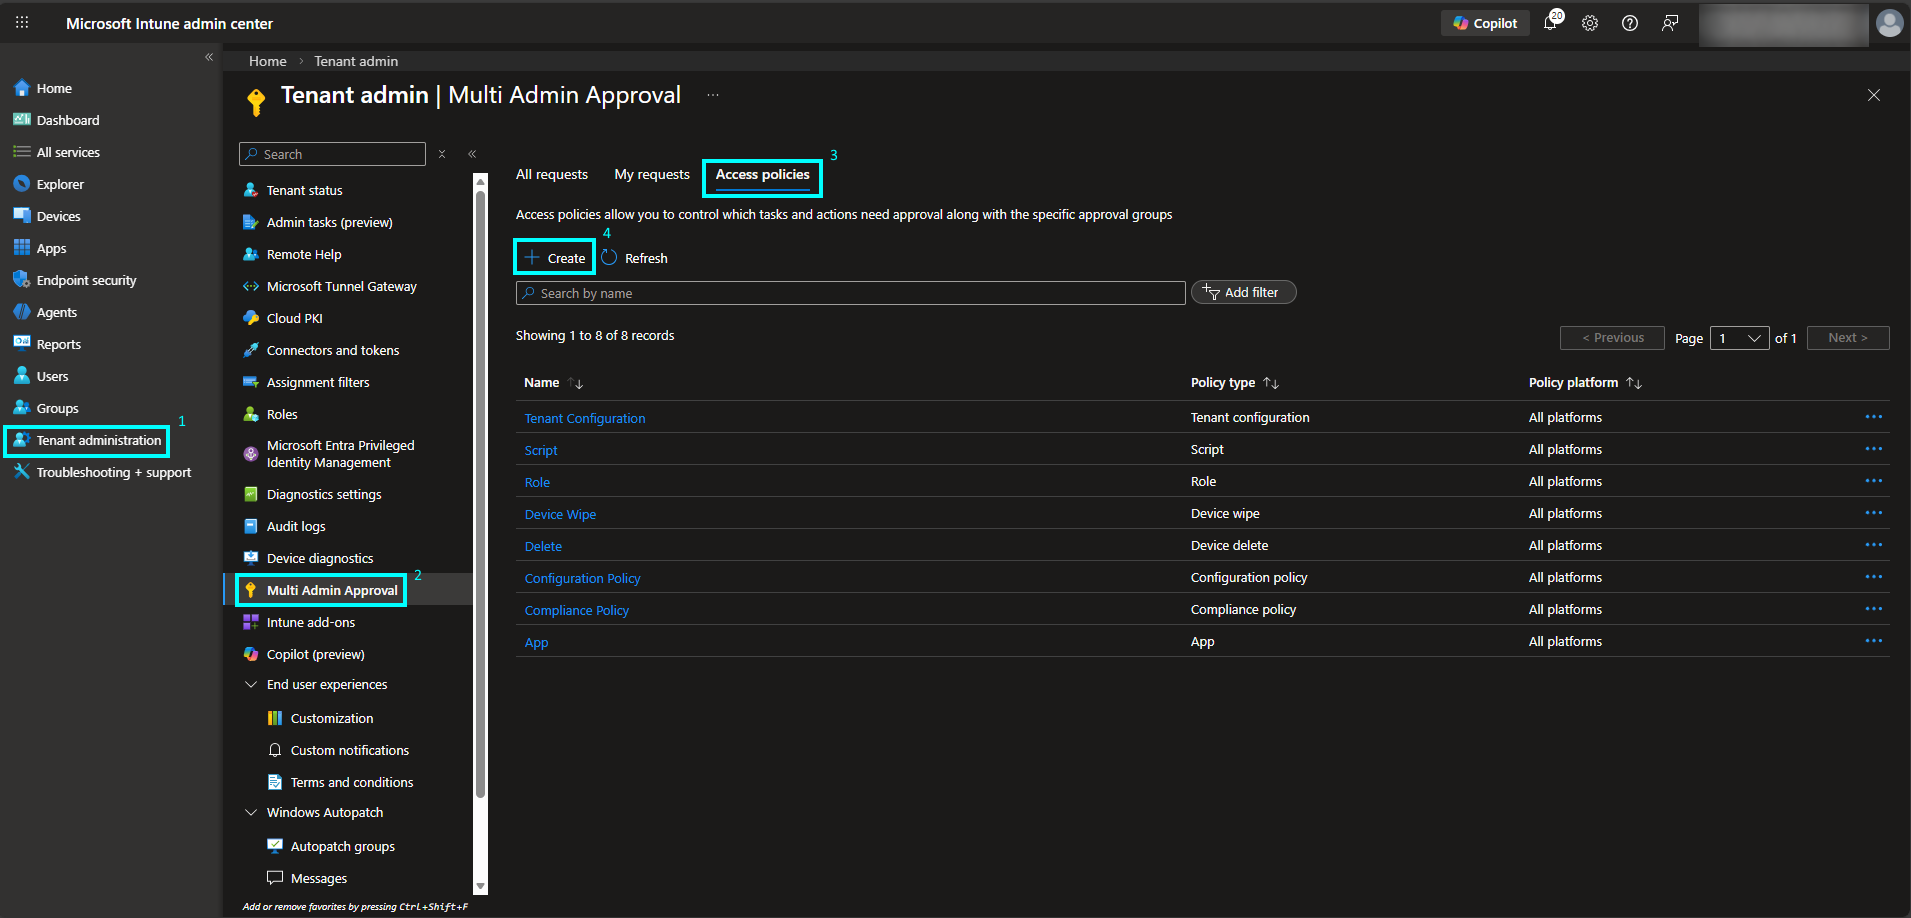Click the Groups icon in sidebar
Image resolution: width=1911 pixels, height=918 pixels.
pos(21,408)
